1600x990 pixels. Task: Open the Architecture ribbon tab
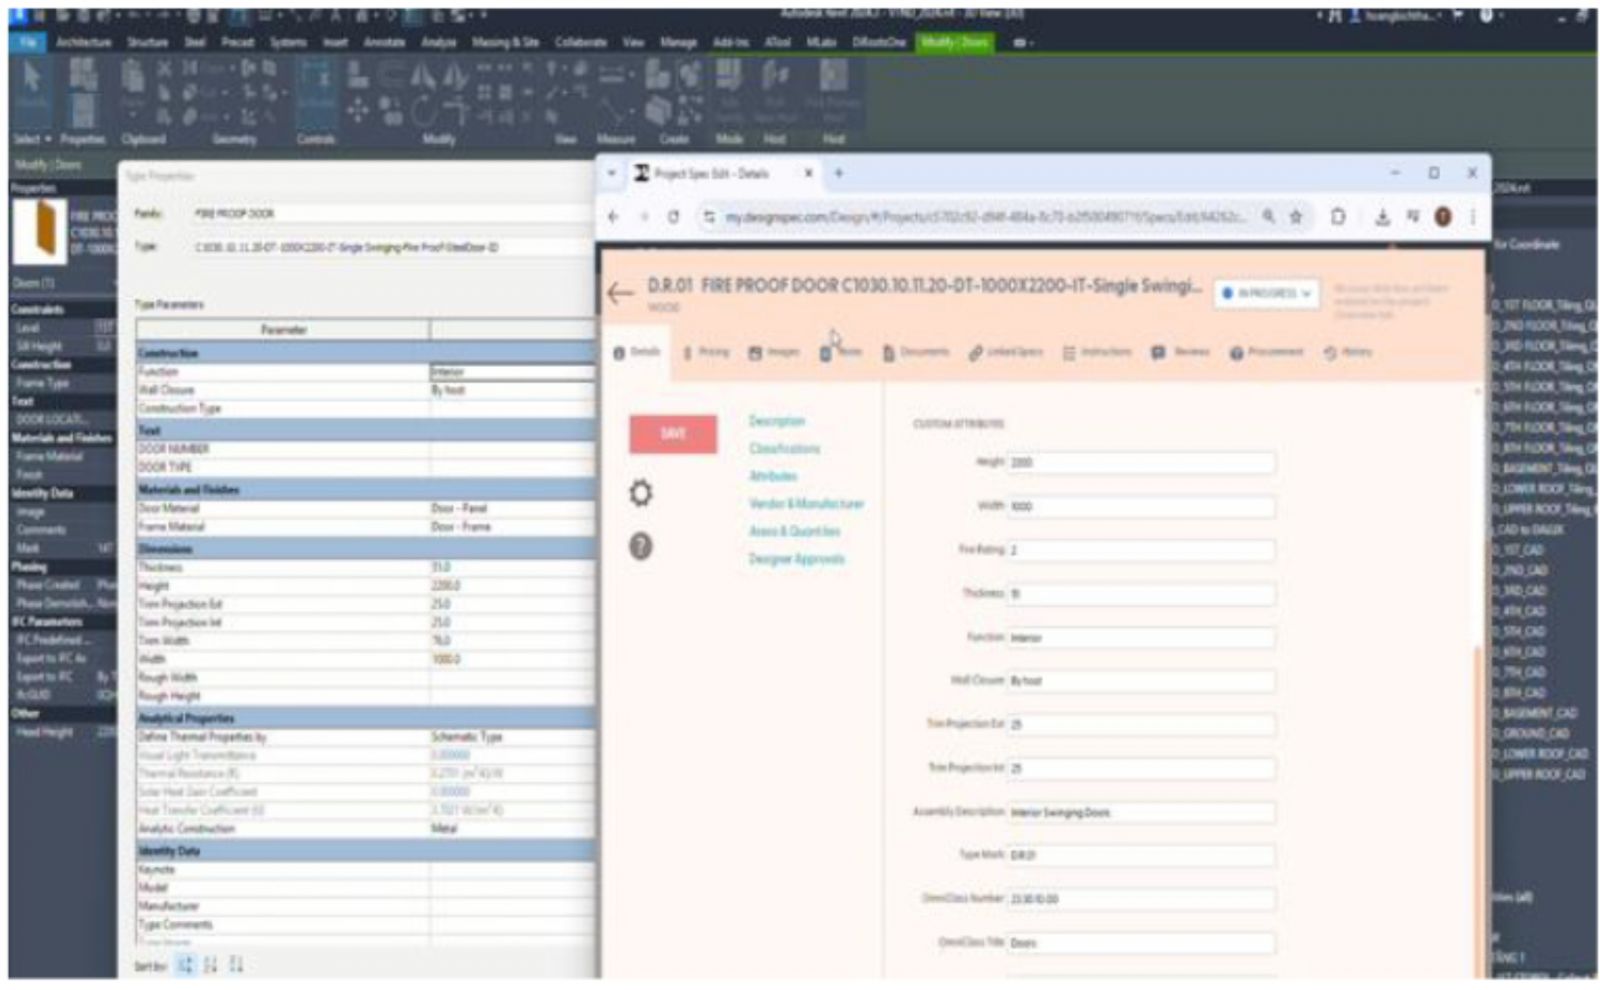[84, 43]
